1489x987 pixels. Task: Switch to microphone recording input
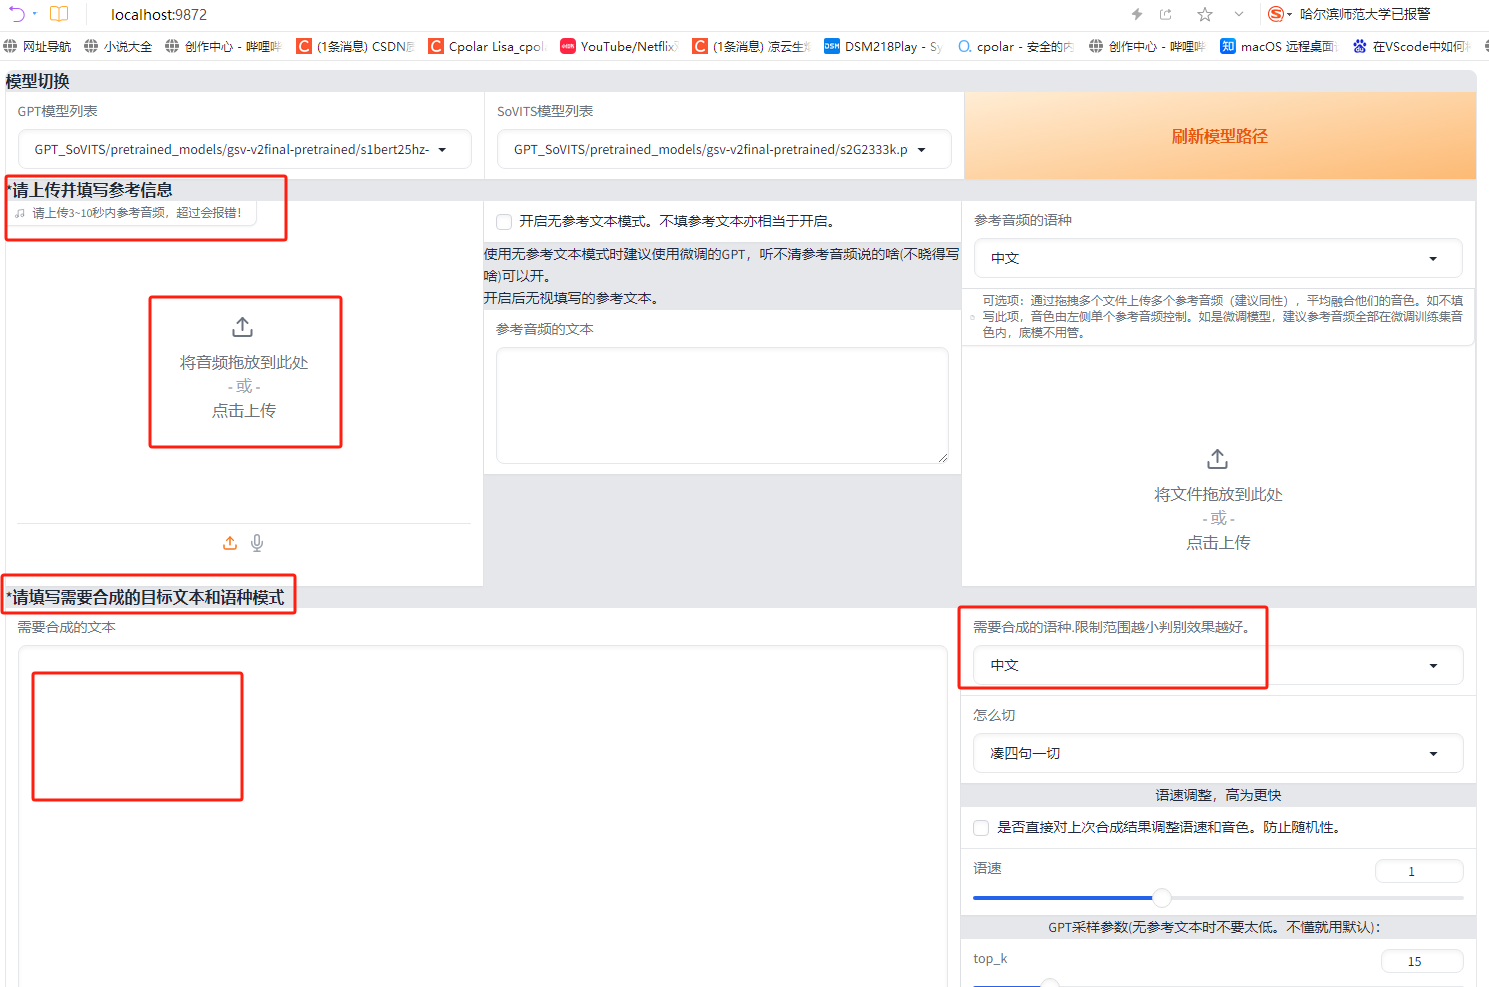point(257,543)
